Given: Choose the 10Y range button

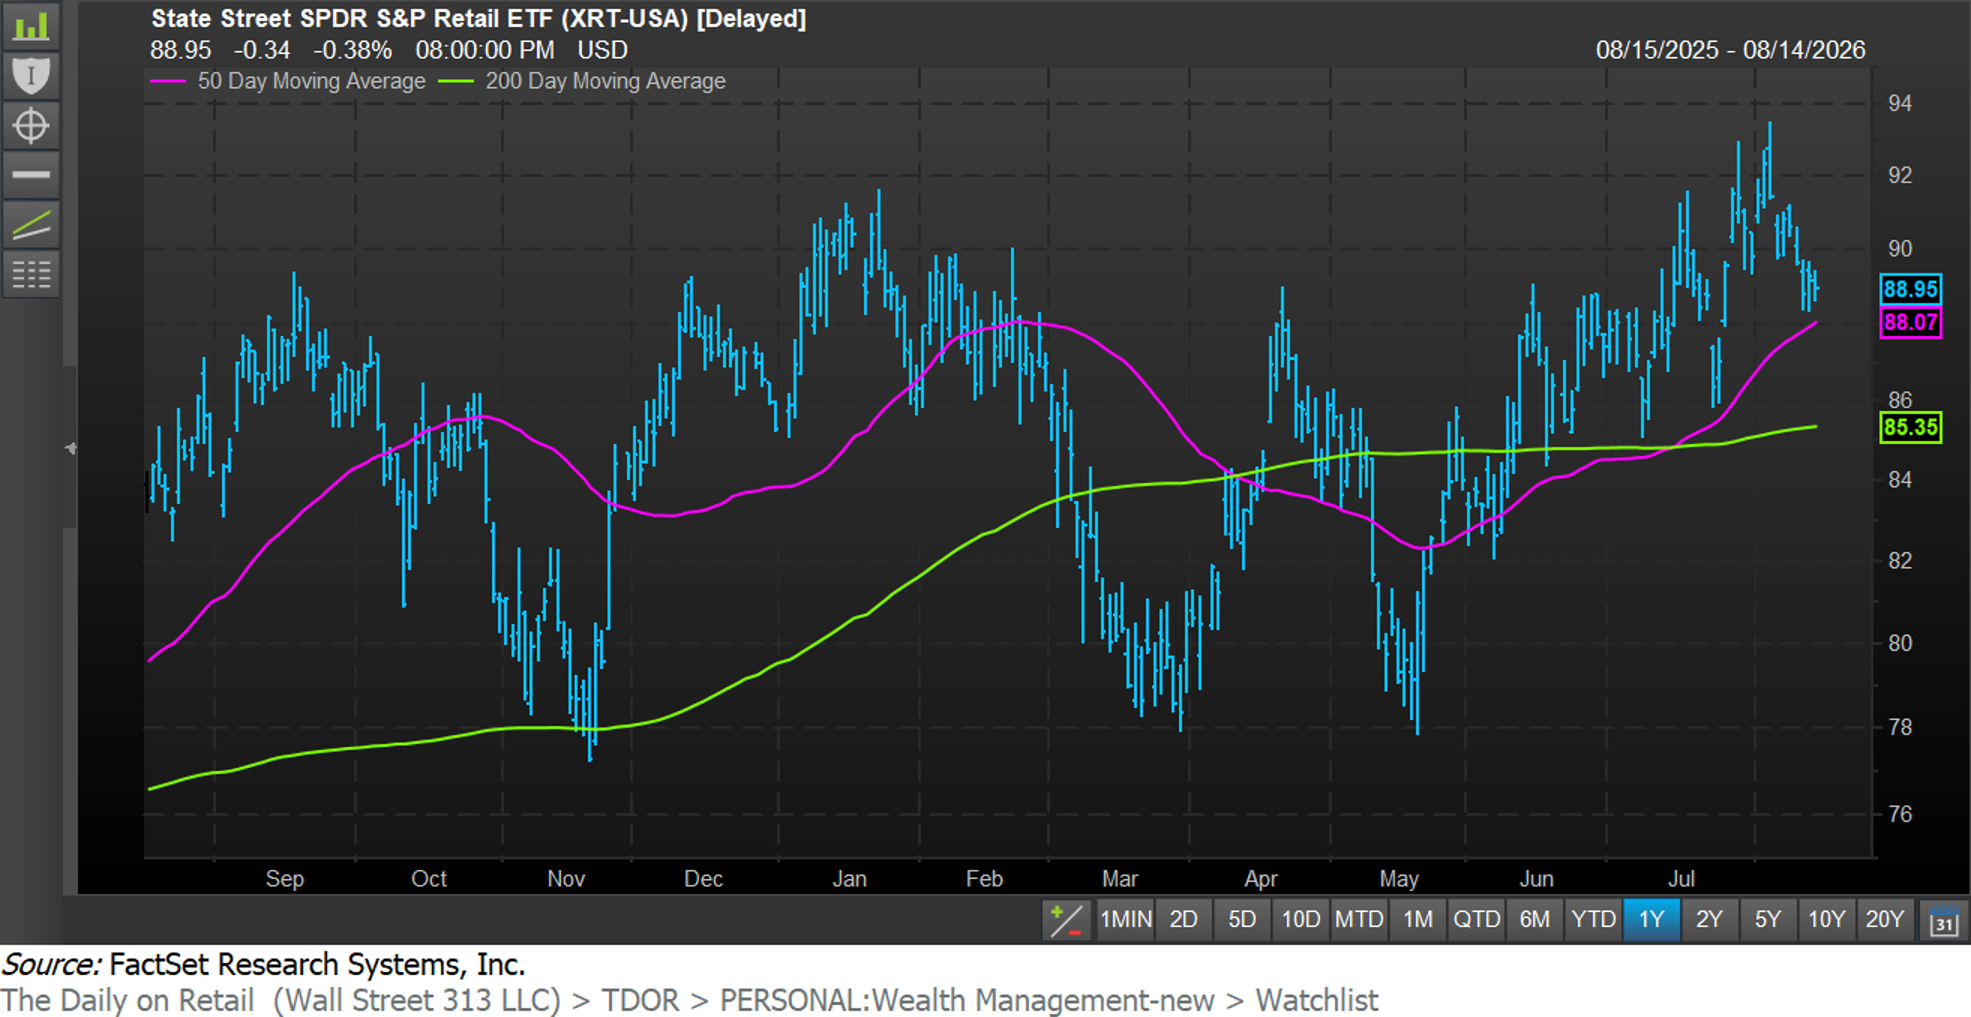Looking at the screenshot, I should coord(1826,919).
